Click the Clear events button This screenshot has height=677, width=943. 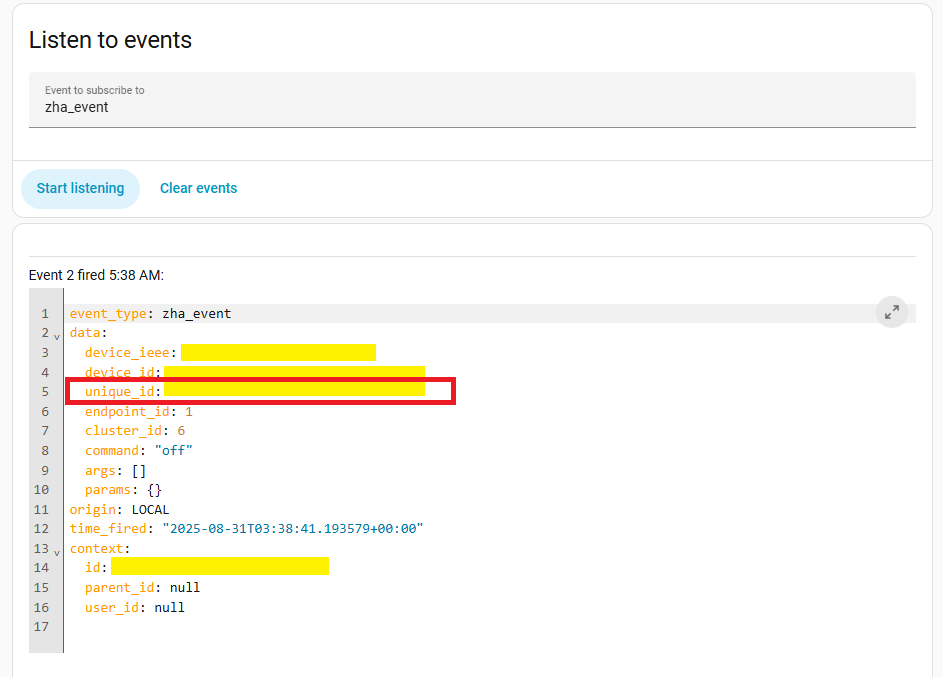[198, 188]
